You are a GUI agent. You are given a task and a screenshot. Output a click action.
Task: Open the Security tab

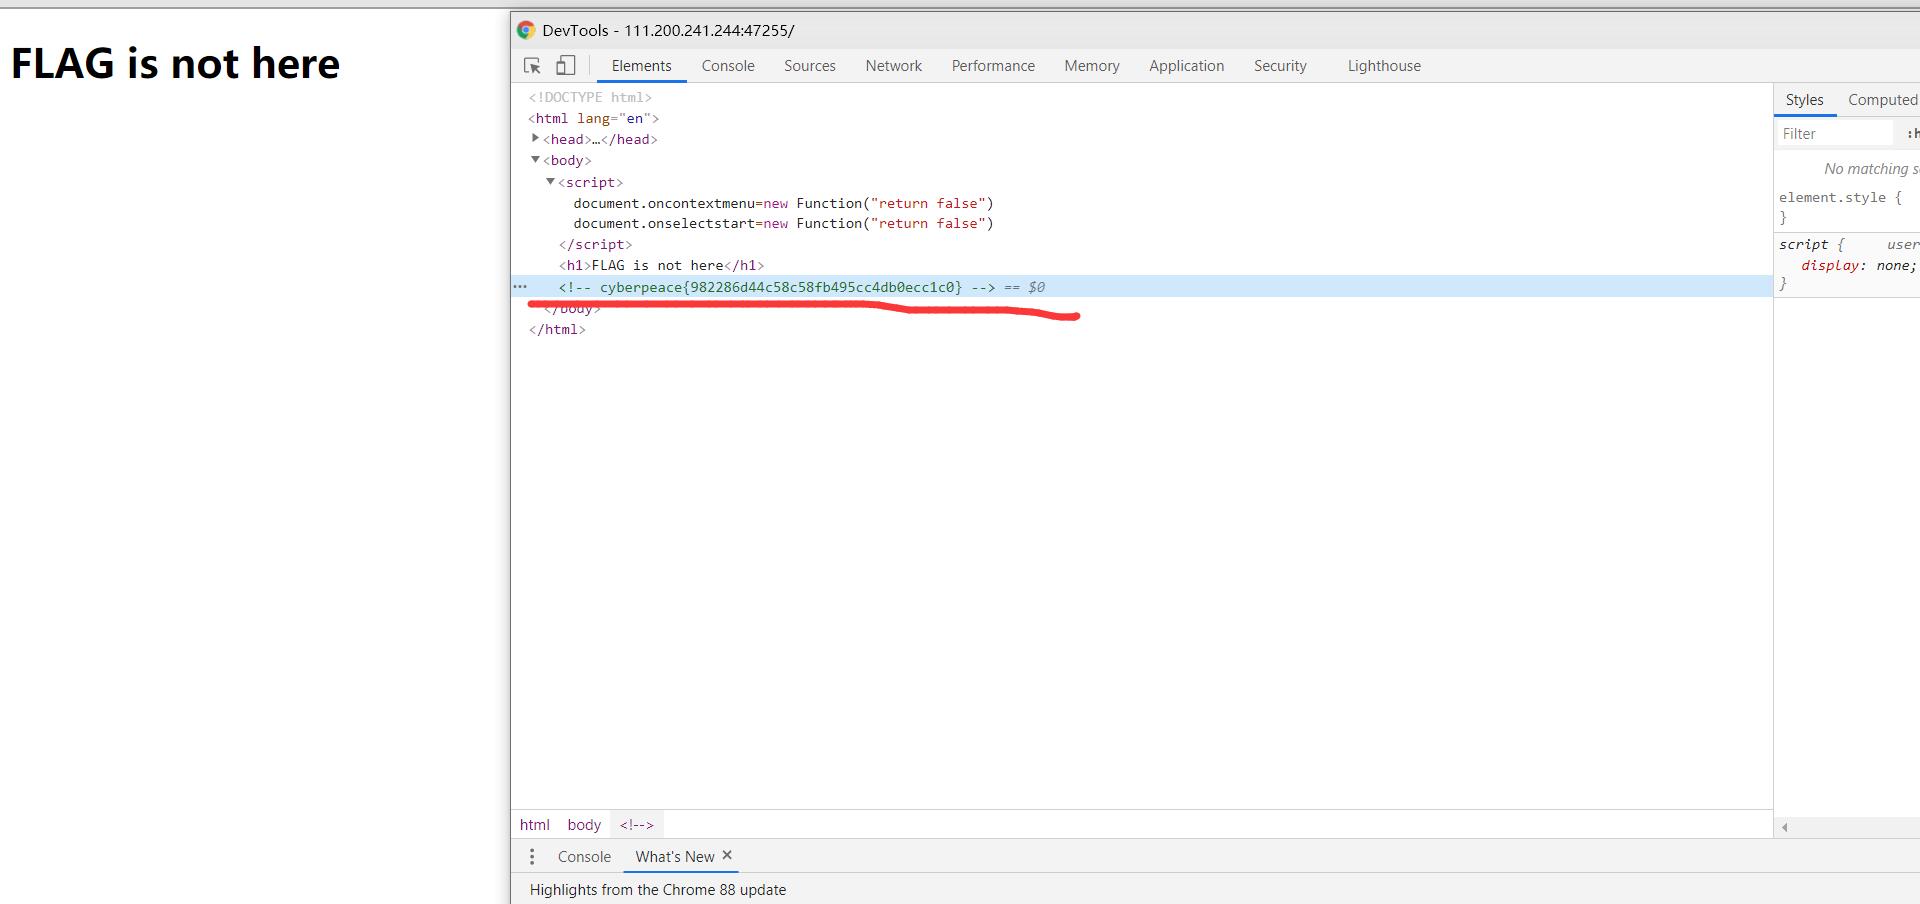pos(1280,66)
